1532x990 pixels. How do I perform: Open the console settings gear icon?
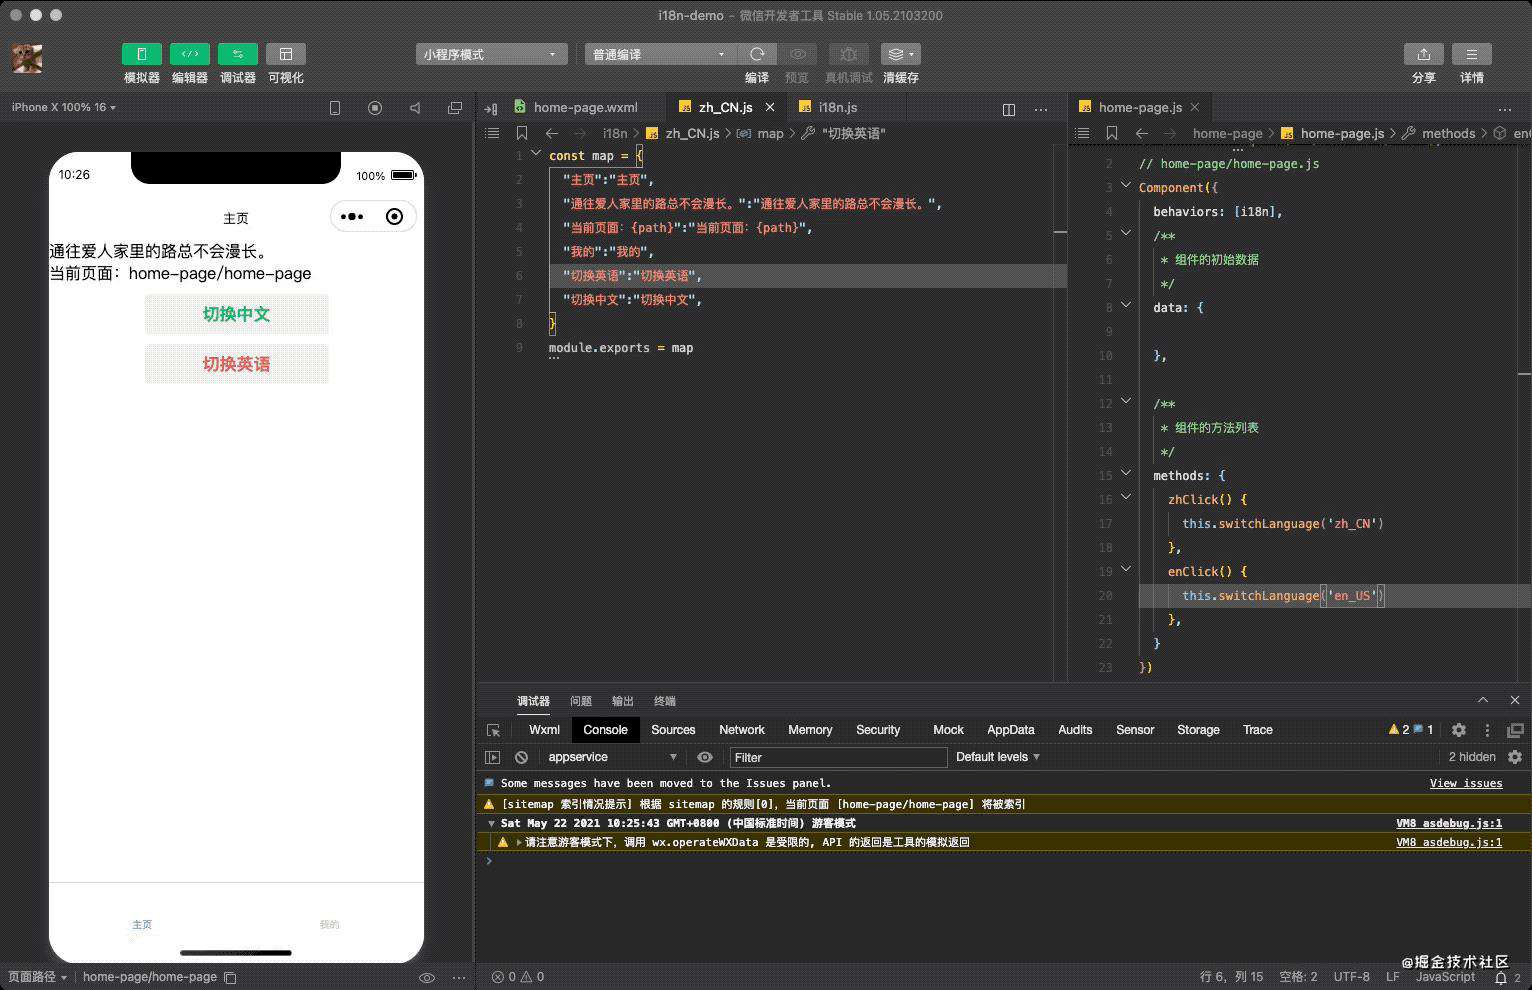click(1515, 757)
